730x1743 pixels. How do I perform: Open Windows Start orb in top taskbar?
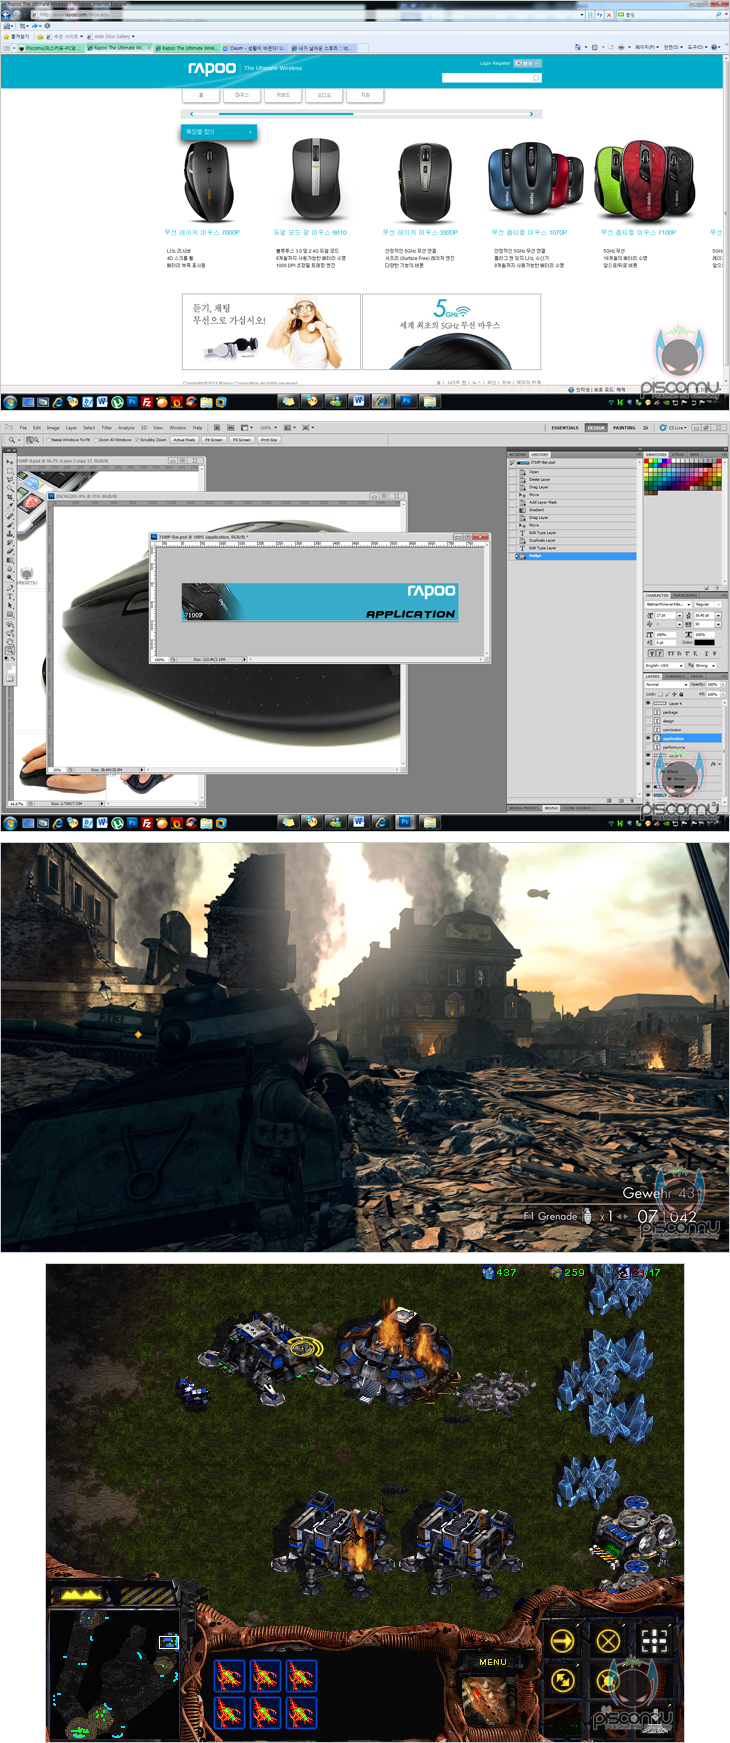10,402
